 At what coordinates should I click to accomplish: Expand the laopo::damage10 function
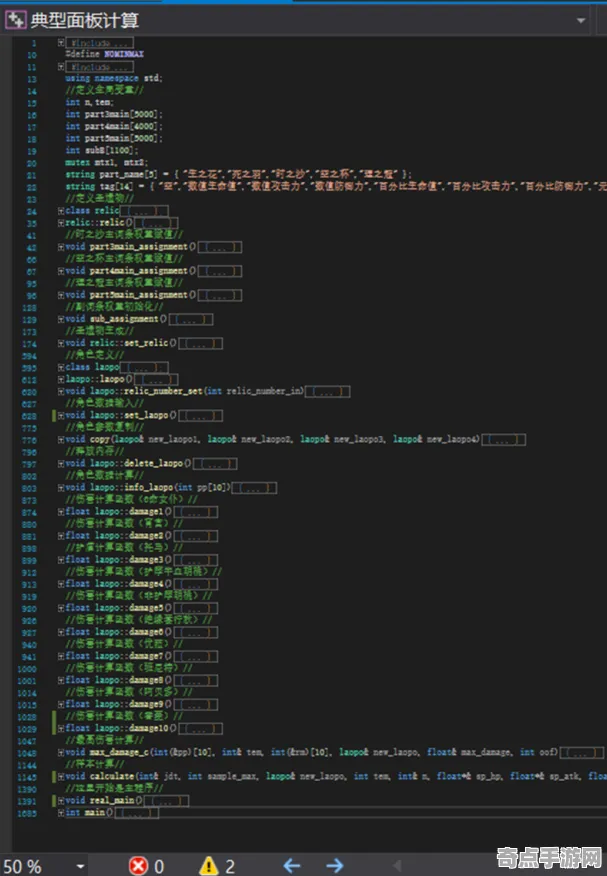tap(61, 728)
